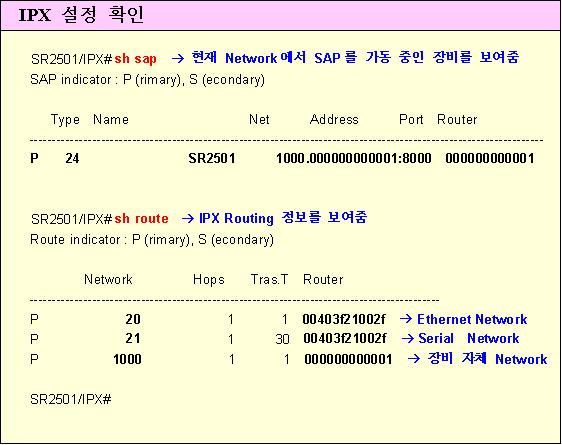Click the 'SR2501' name in SAP row
The width and height of the screenshot is (562, 445).
pyautogui.click(x=212, y=158)
